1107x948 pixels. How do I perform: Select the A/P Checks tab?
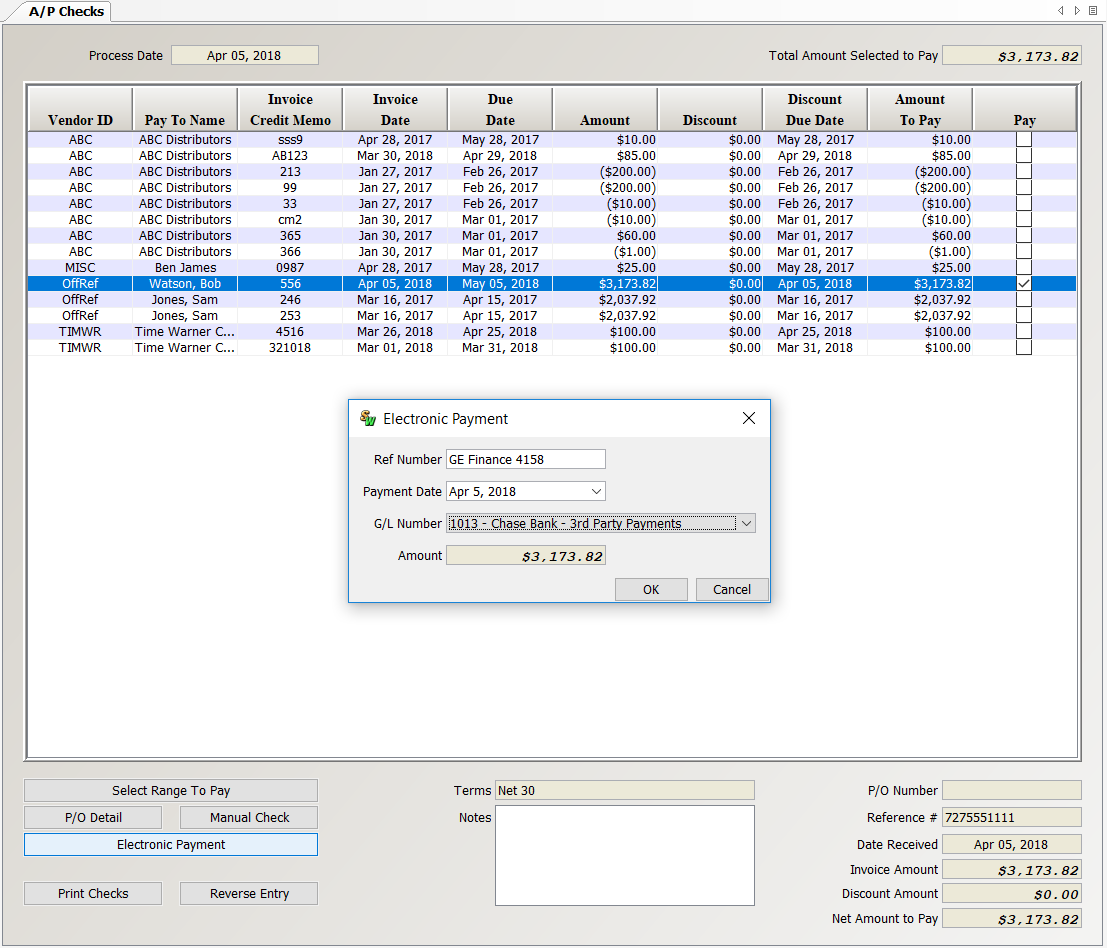pos(66,11)
